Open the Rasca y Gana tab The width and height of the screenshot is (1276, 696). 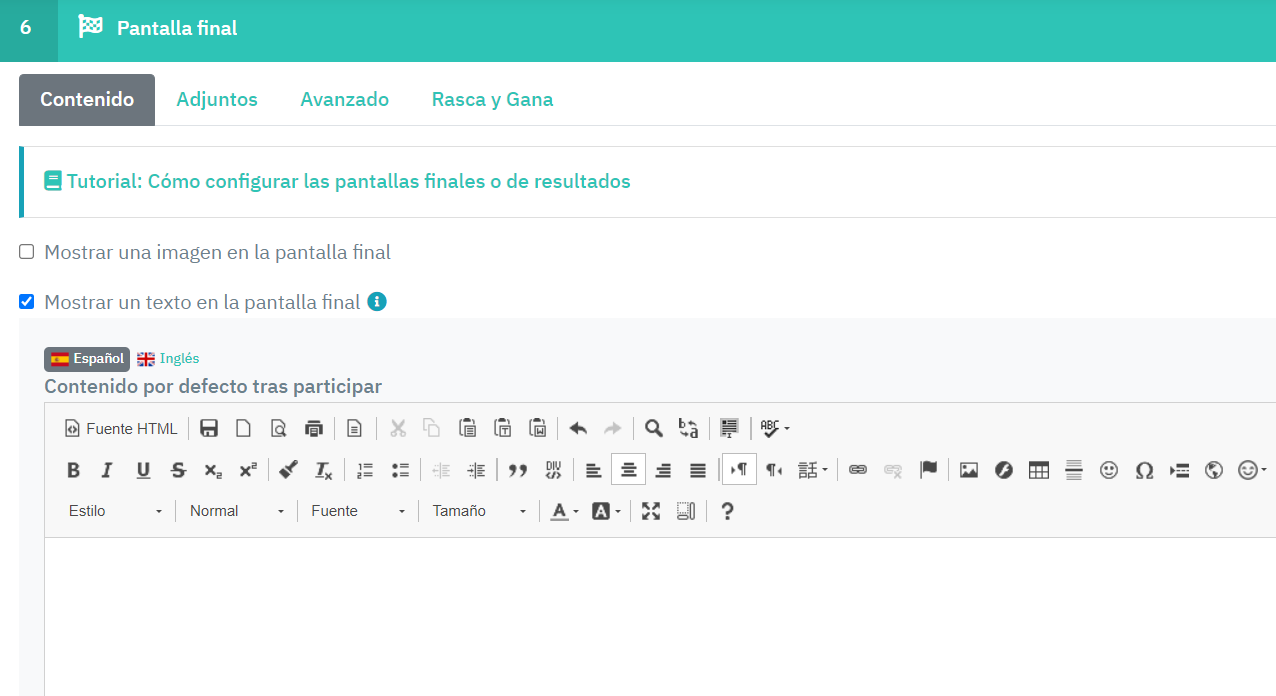[x=492, y=100]
